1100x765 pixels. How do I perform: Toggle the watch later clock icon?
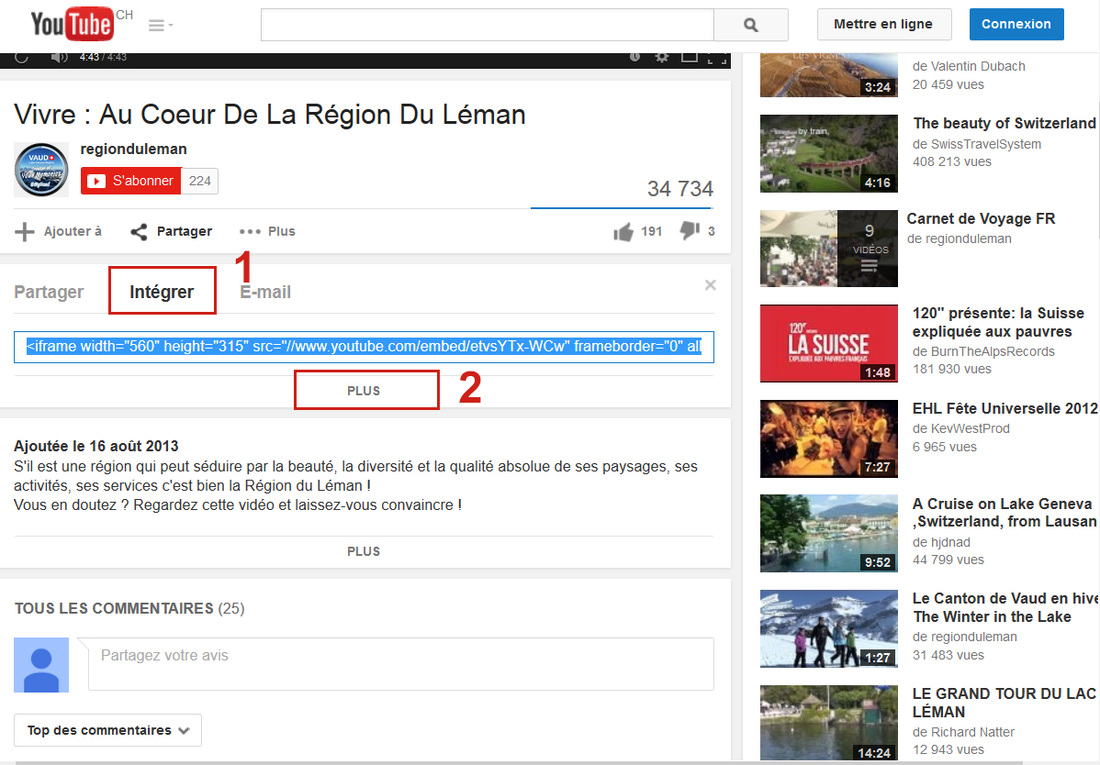(635, 57)
